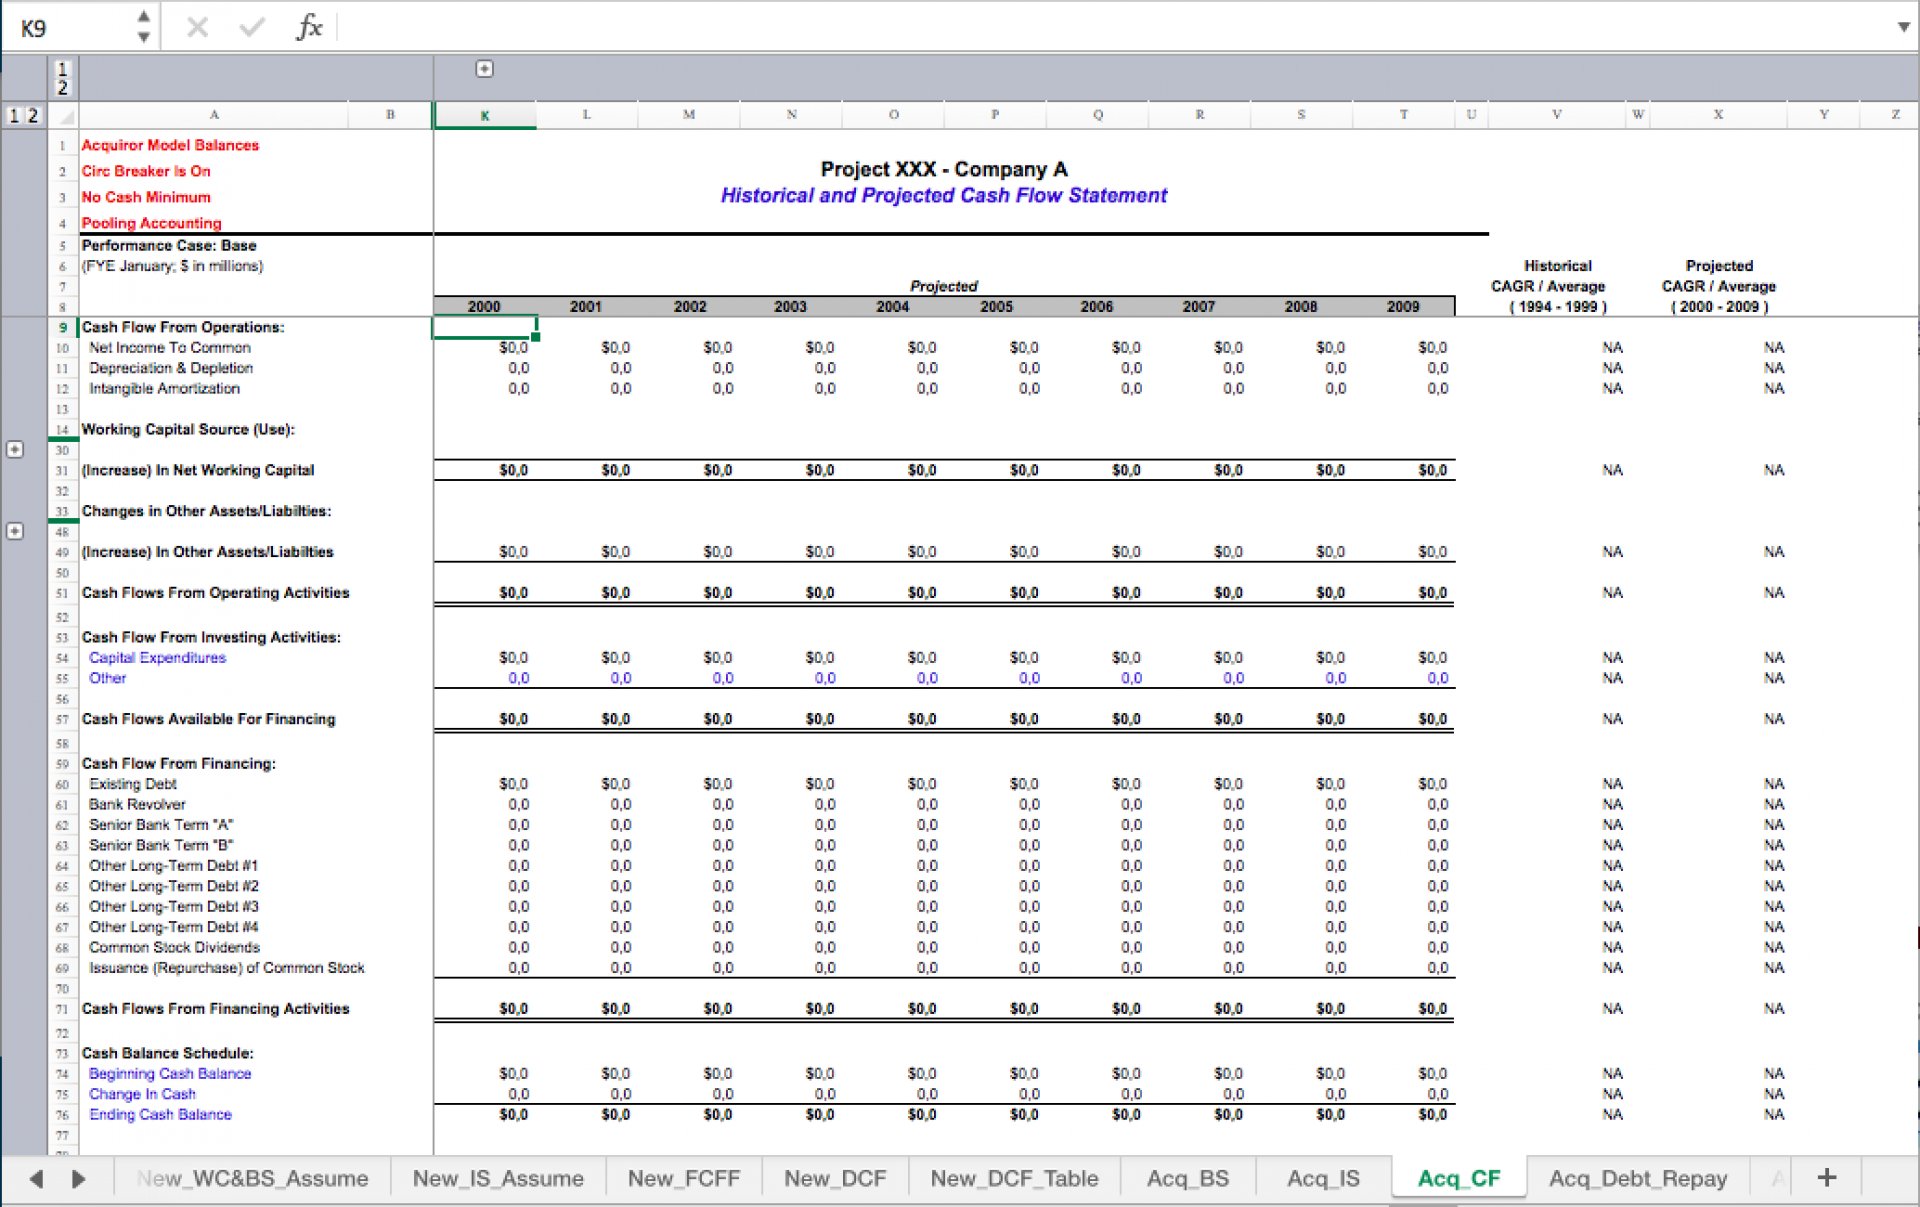Open the Acq_IS sheet tab
Viewport: 1920px width, 1207px height.
pos(1323,1179)
